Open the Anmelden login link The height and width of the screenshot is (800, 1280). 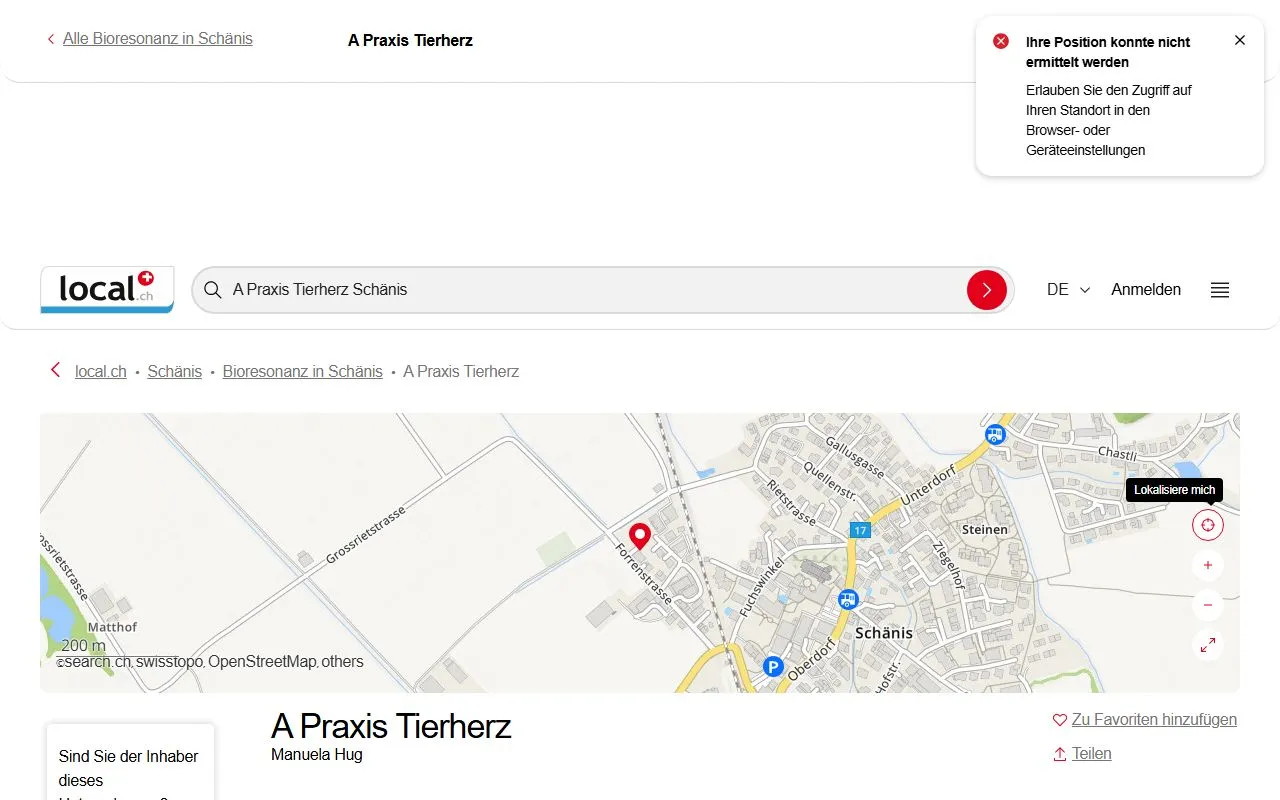coord(1145,289)
